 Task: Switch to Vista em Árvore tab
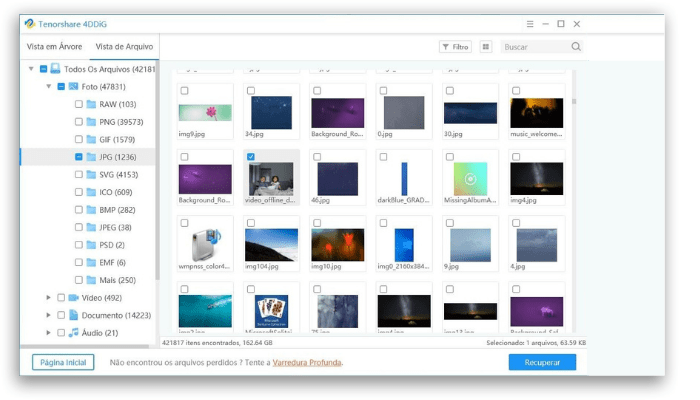[54, 46]
